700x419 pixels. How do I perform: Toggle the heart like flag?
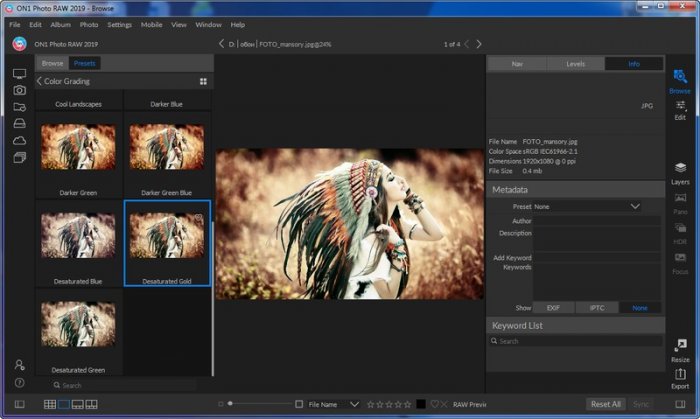[x=434, y=404]
